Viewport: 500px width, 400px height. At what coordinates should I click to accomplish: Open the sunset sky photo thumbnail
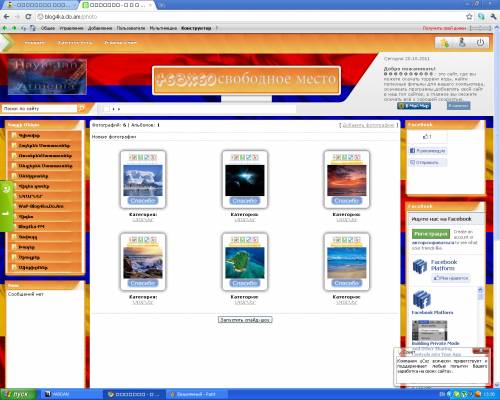coord(347,180)
